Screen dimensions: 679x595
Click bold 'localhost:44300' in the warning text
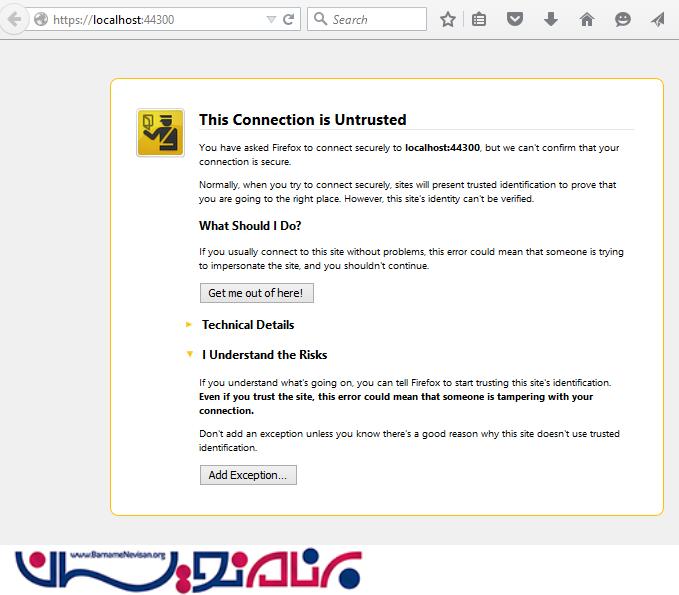click(442, 148)
